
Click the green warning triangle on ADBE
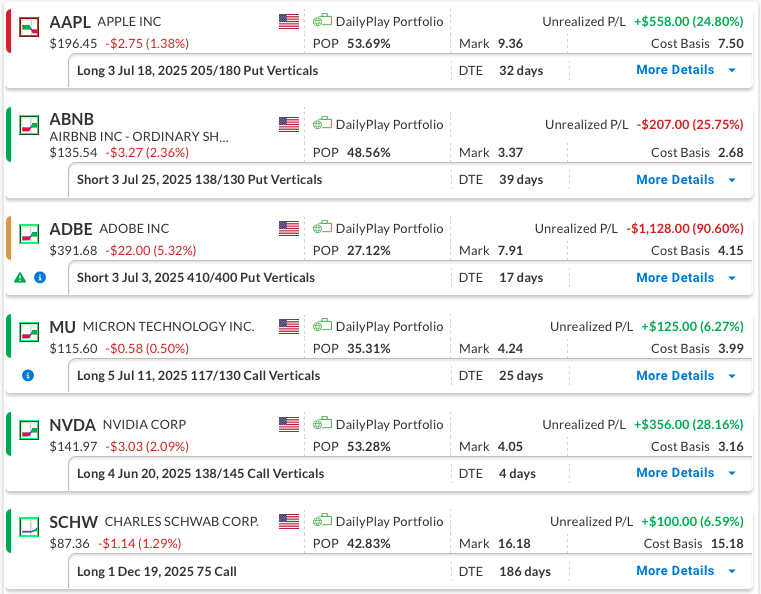20,278
